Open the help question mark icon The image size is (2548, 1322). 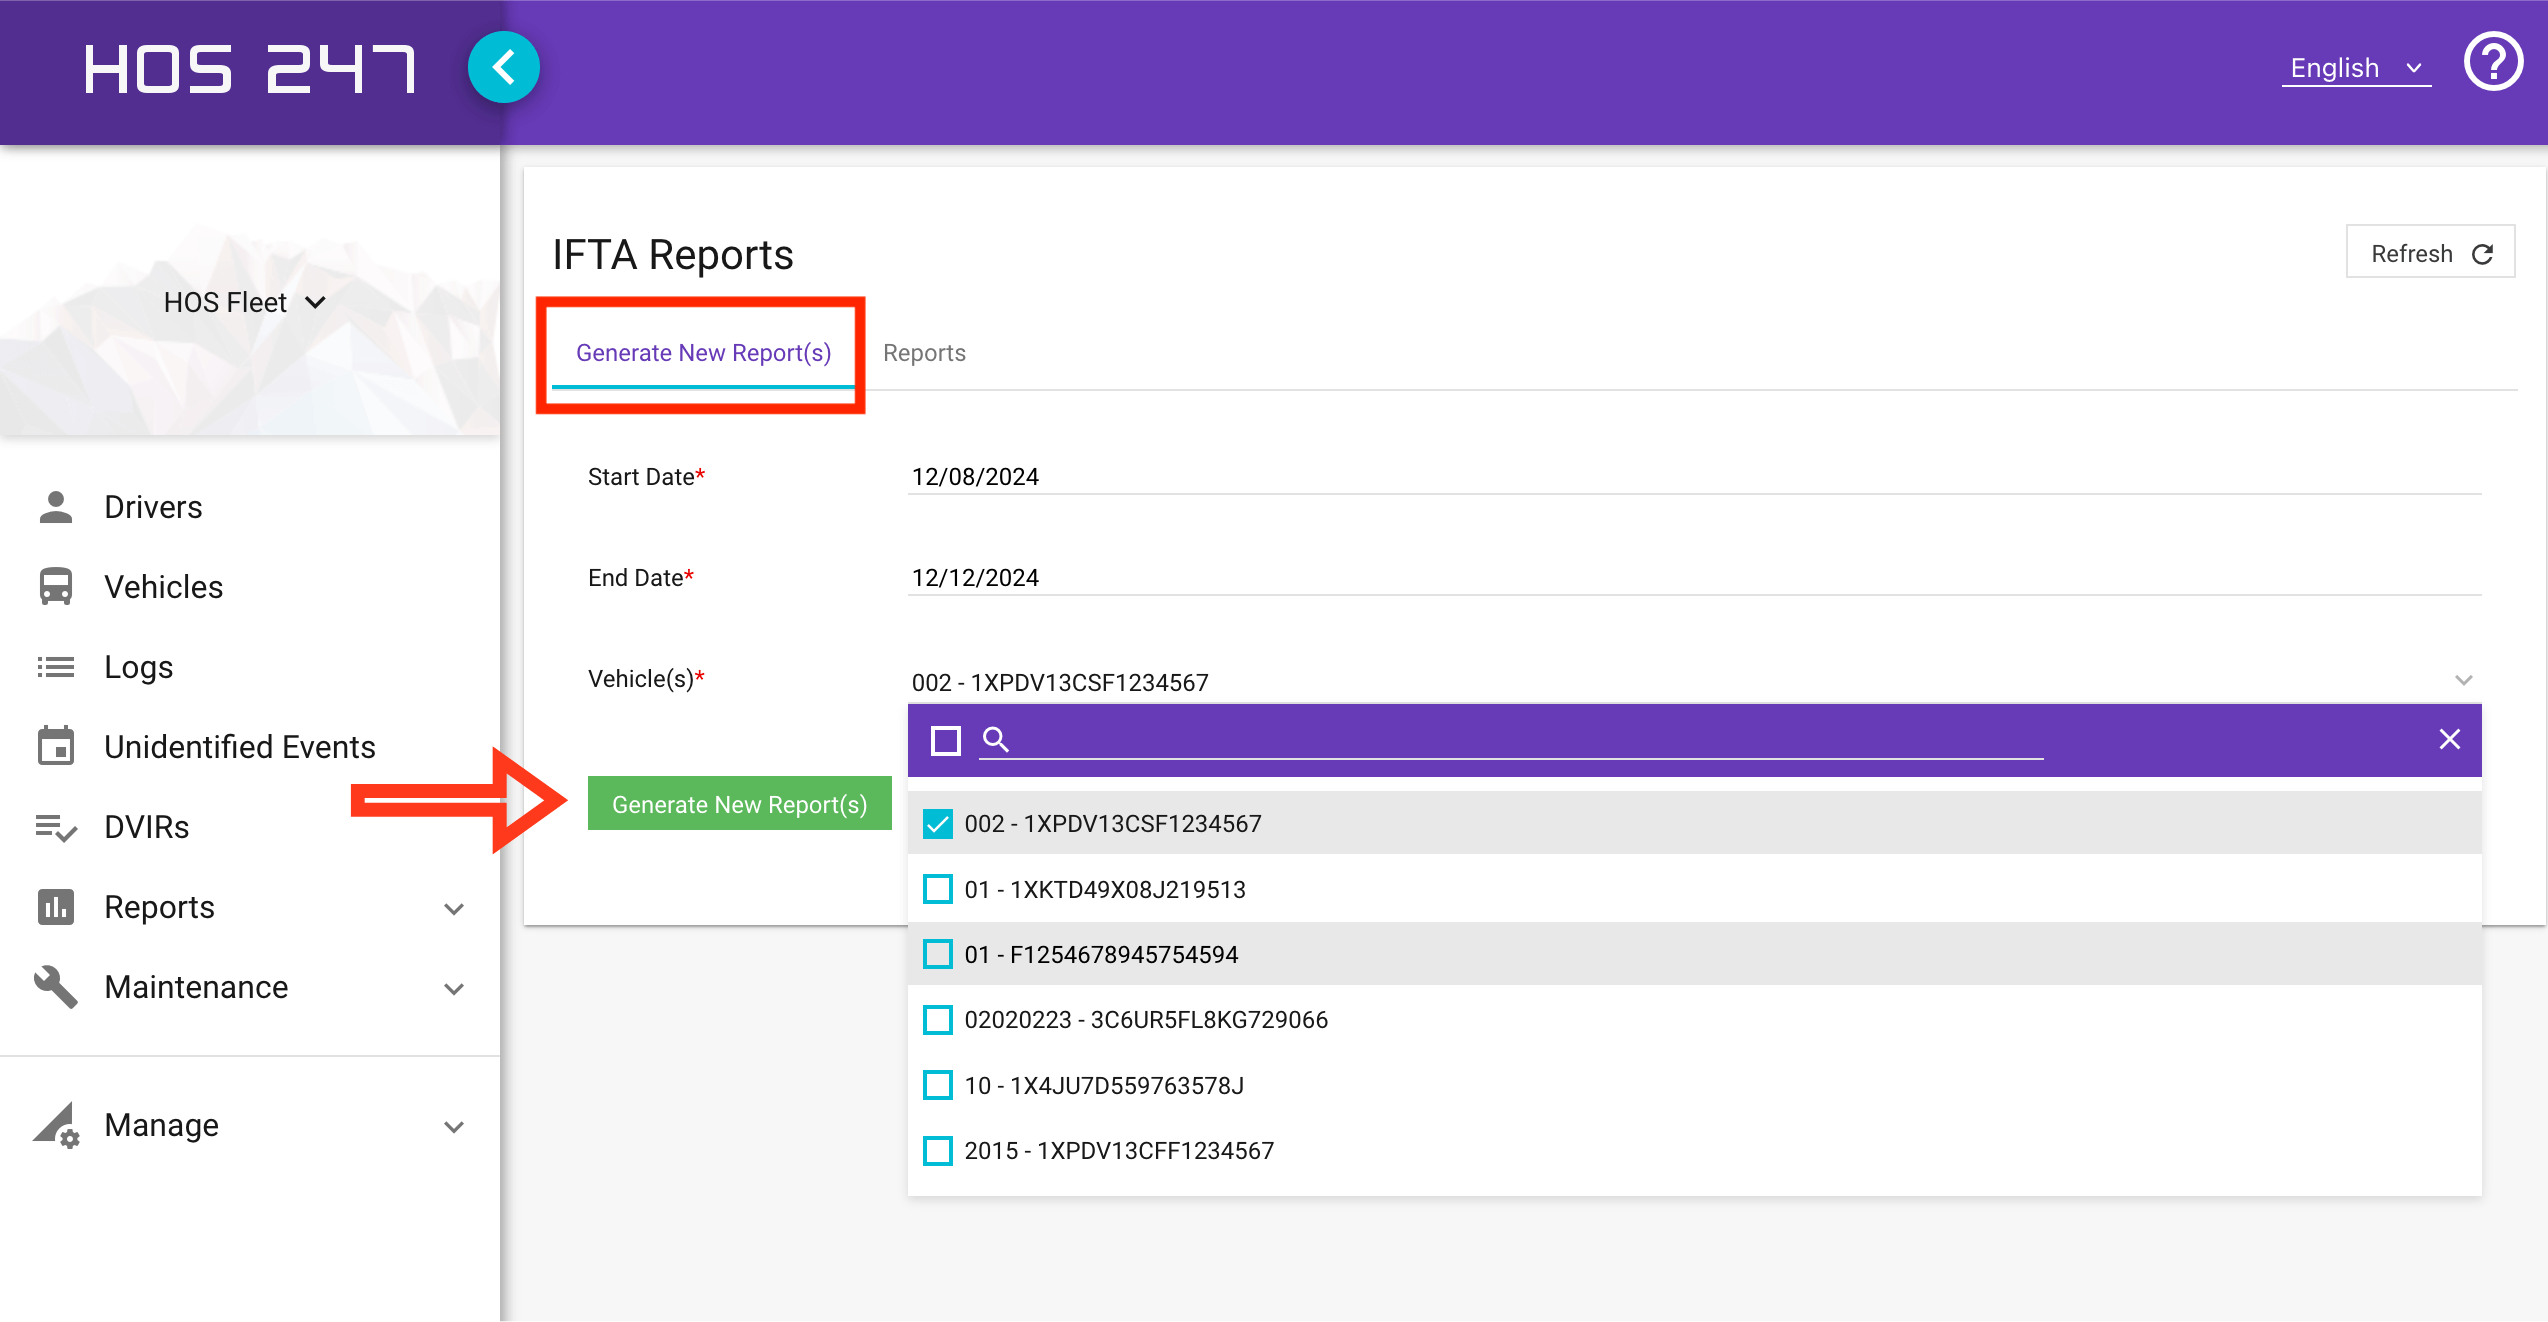(x=2493, y=63)
